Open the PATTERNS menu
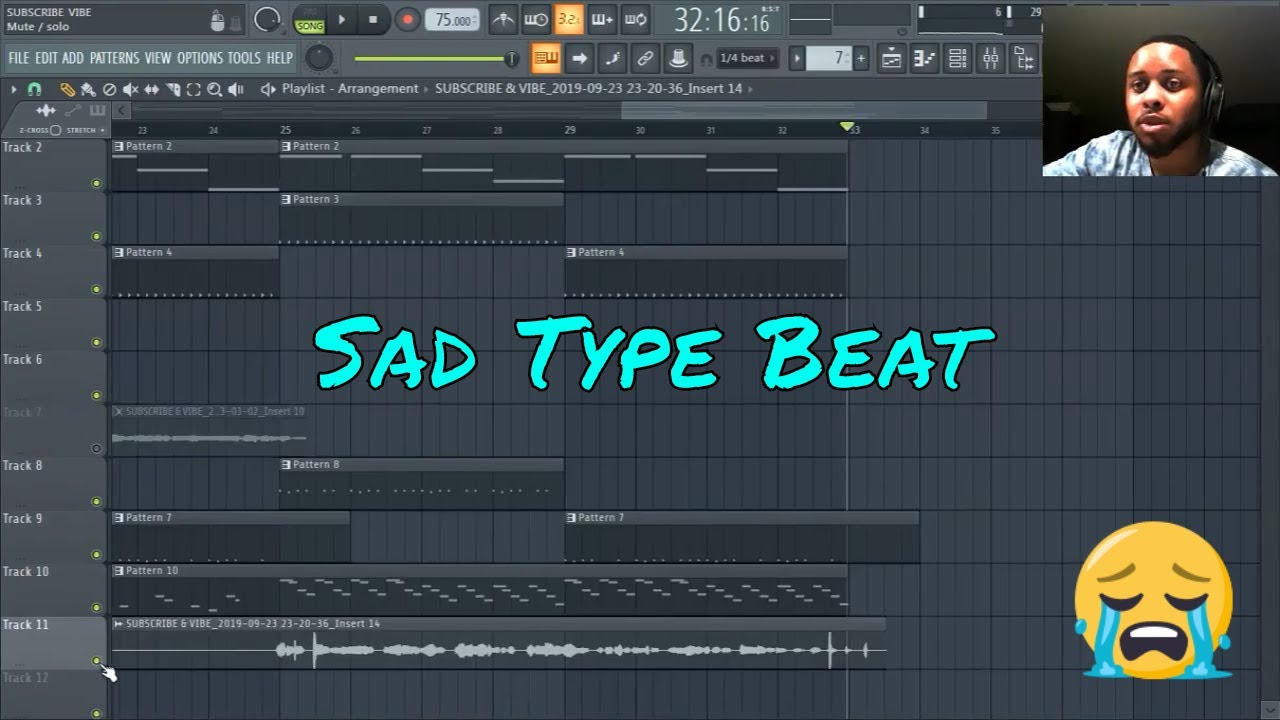The image size is (1280, 720). [x=114, y=58]
